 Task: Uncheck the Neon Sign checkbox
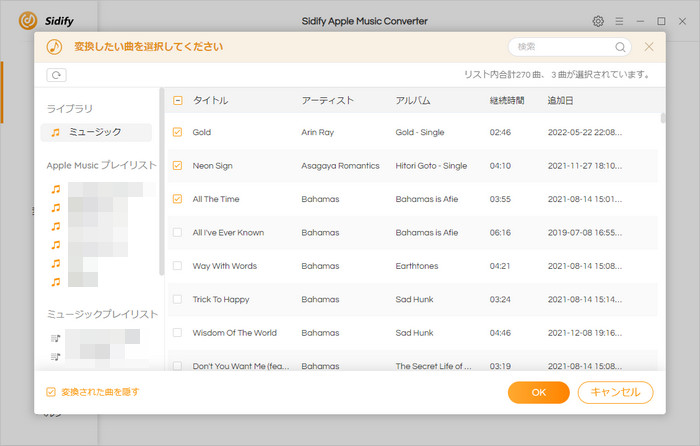coord(178,166)
